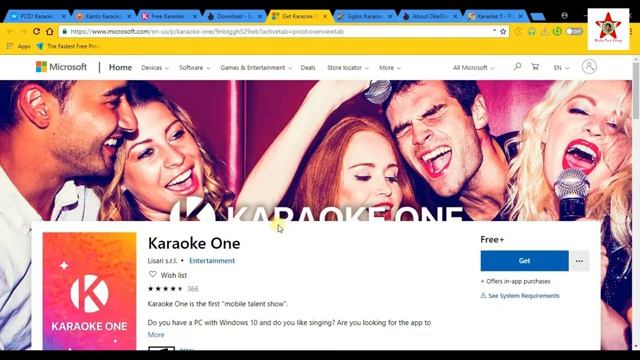The height and width of the screenshot is (360, 640).
Task: Expand the More menu
Action: click(390, 68)
